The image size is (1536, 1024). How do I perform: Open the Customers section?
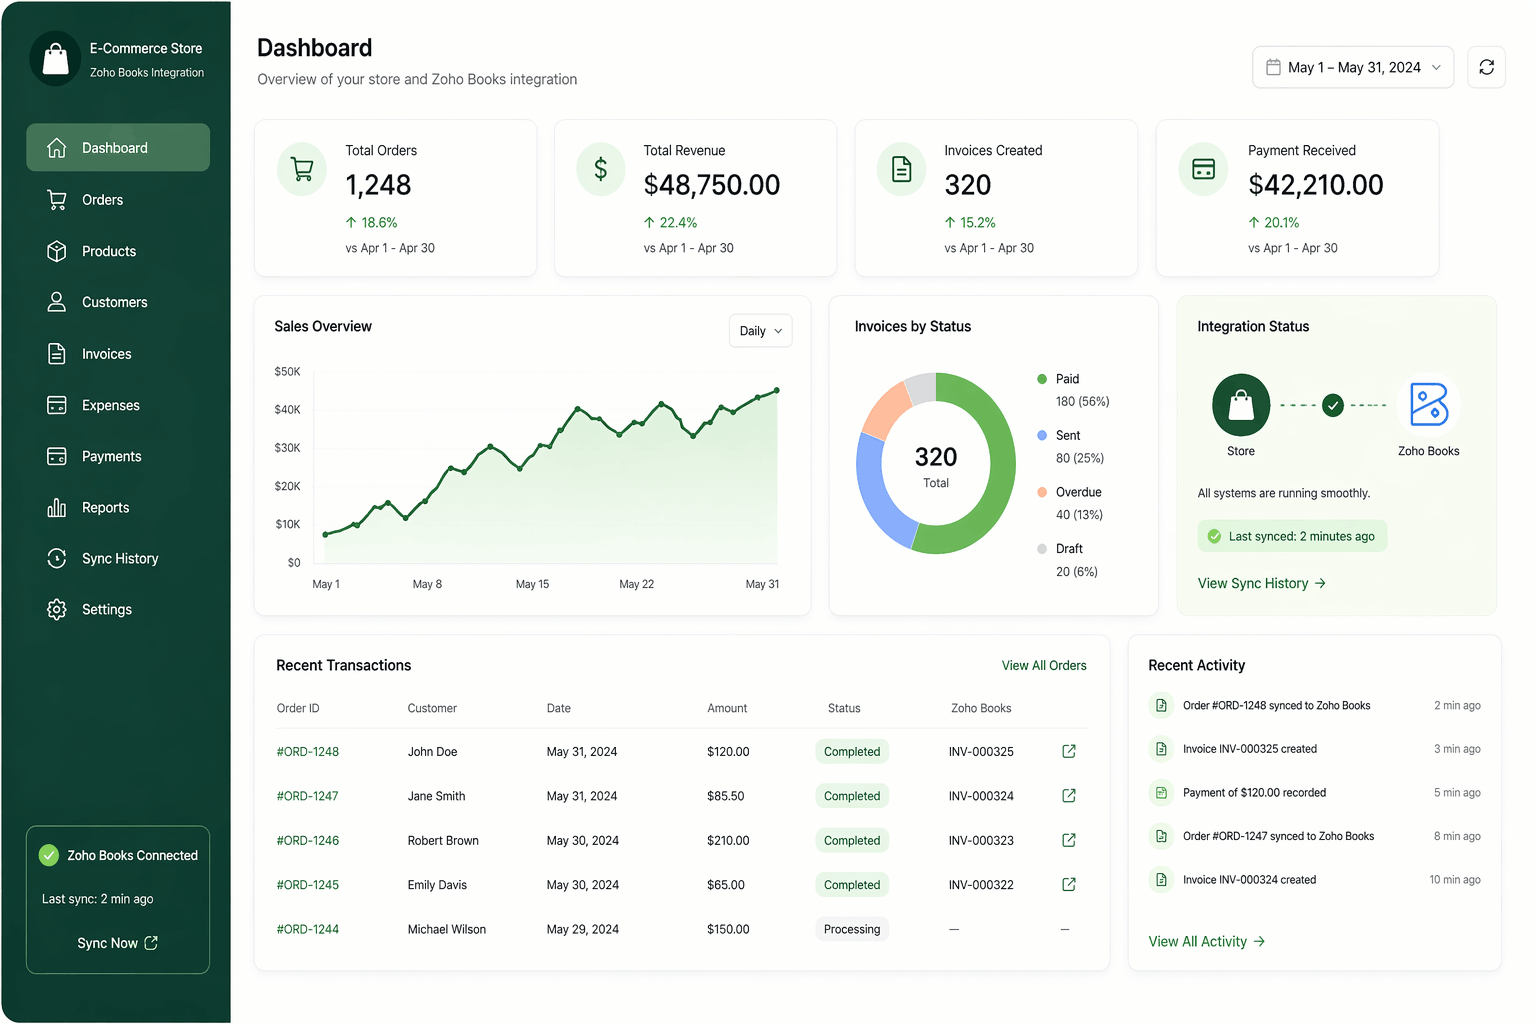click(x=118, y=302)
